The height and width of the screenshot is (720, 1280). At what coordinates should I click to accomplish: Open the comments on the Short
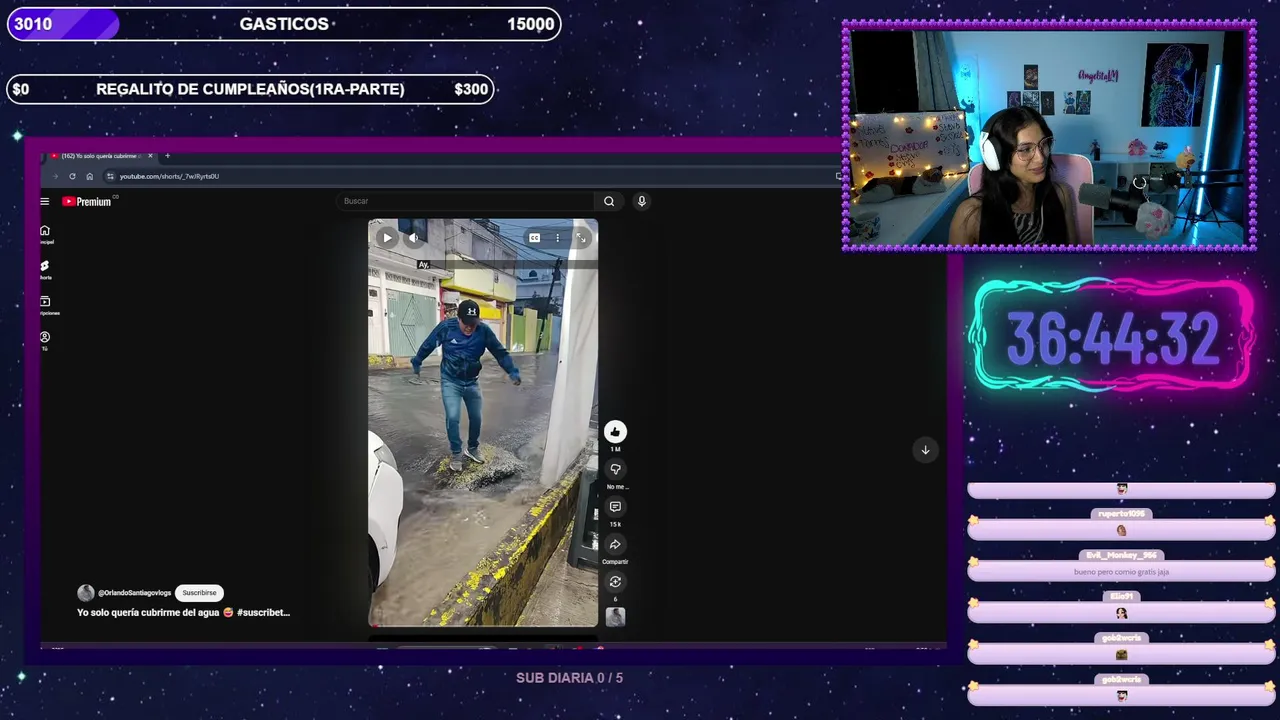point(615,507)
